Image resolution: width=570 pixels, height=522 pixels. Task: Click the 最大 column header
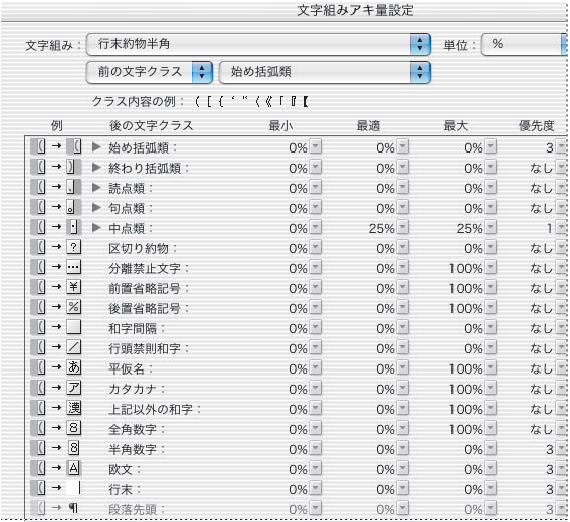[455, 125]
